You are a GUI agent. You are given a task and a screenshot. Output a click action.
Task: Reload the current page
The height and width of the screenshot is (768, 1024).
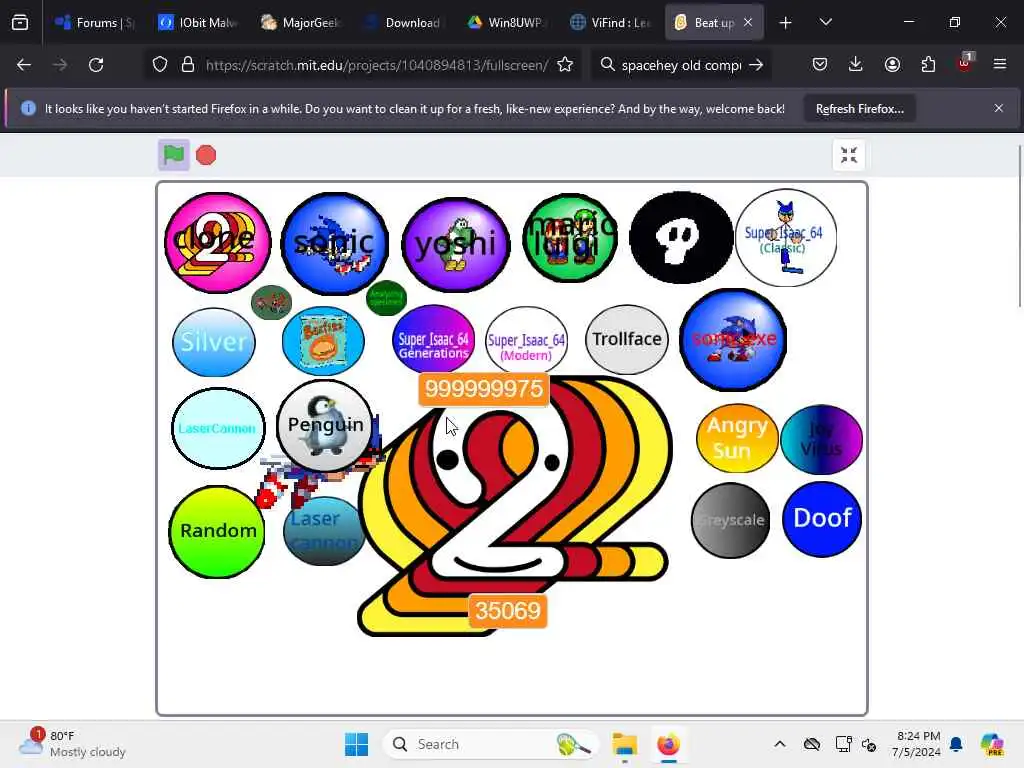pos(96,65)
